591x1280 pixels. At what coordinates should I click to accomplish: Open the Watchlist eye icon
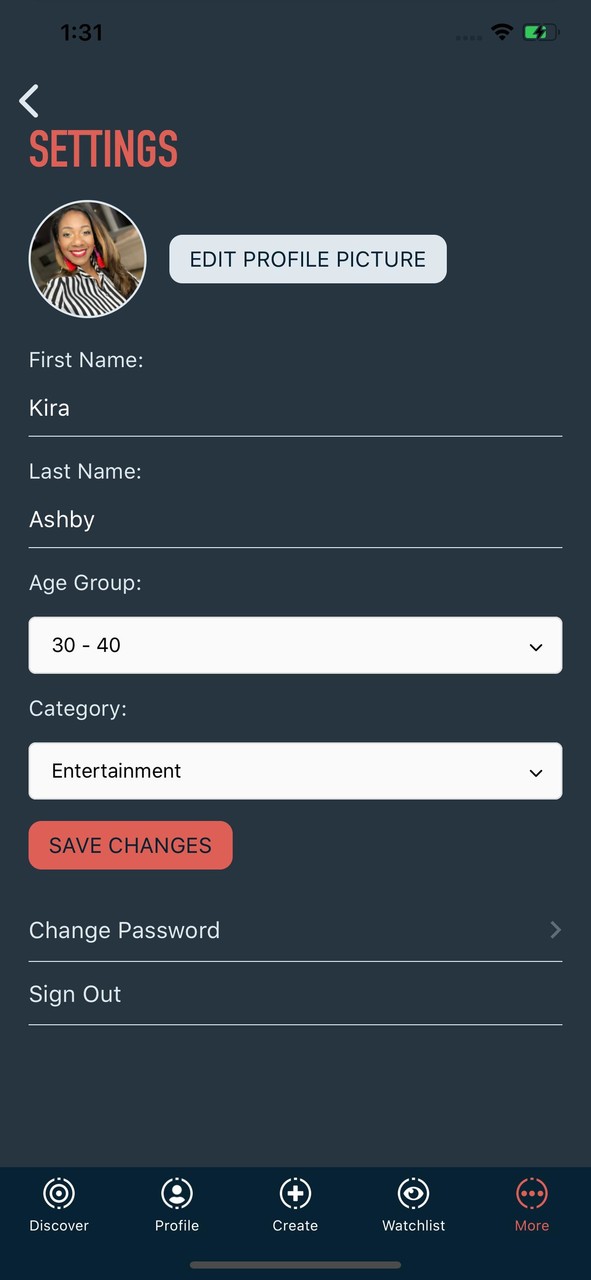click(413, 1194)
